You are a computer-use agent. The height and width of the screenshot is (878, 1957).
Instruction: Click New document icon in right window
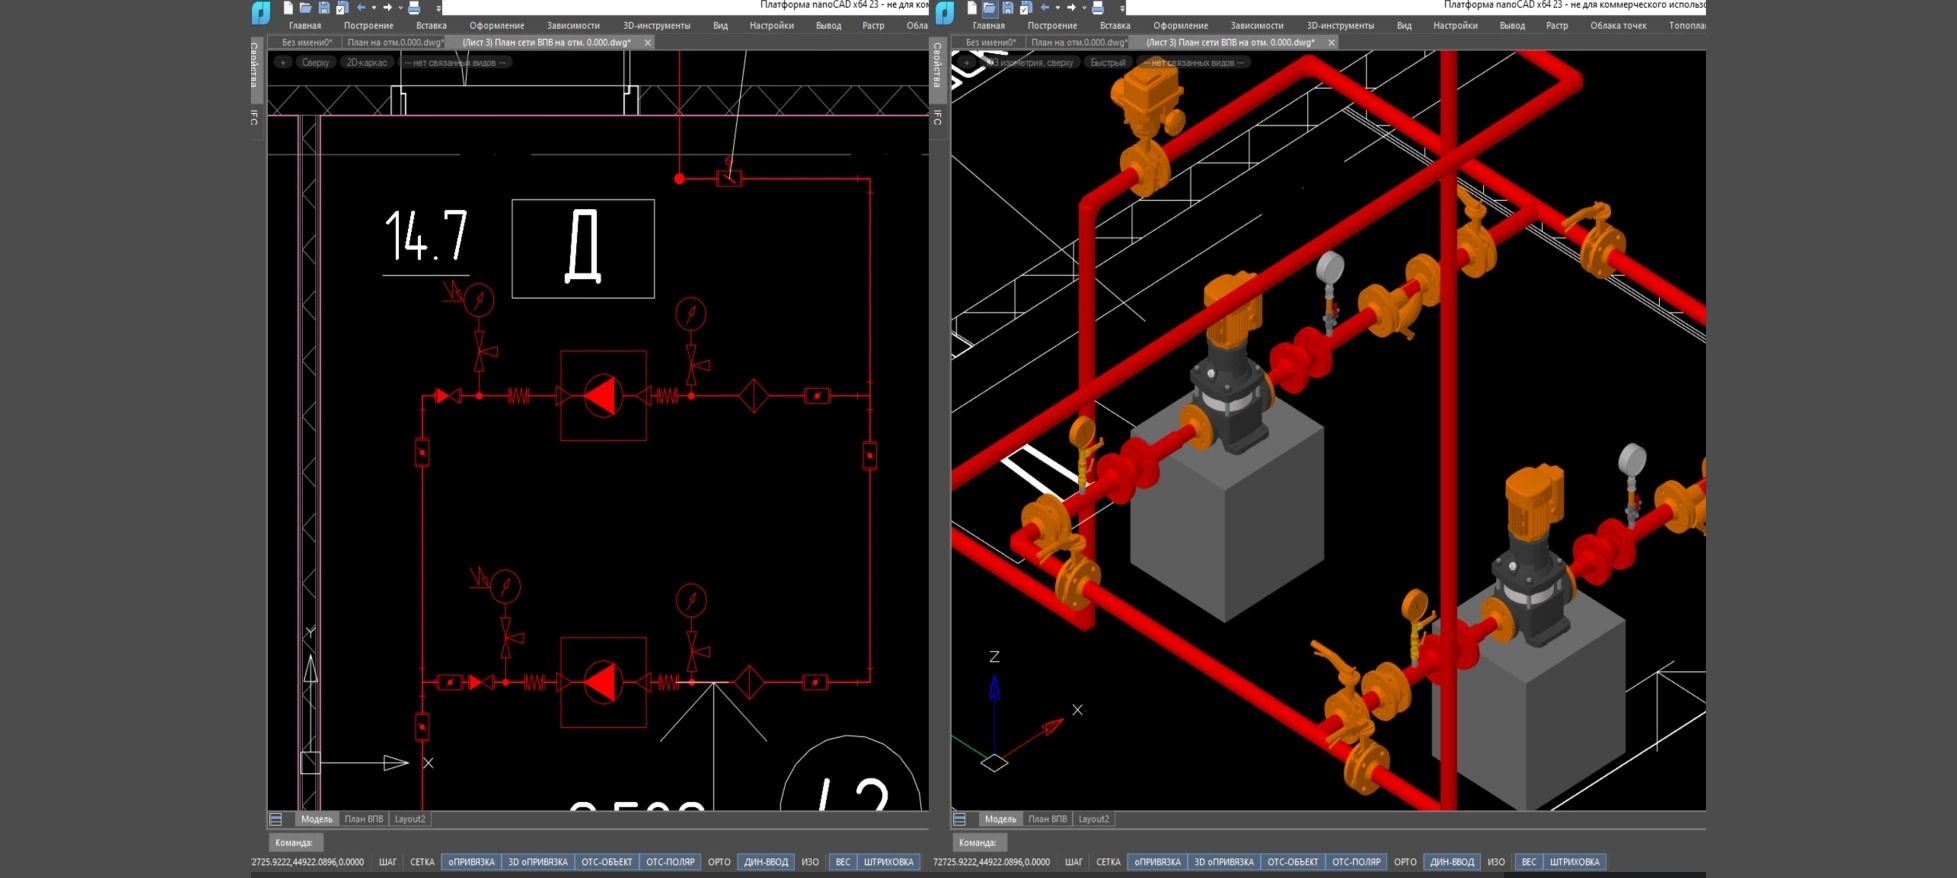[972, 8]
